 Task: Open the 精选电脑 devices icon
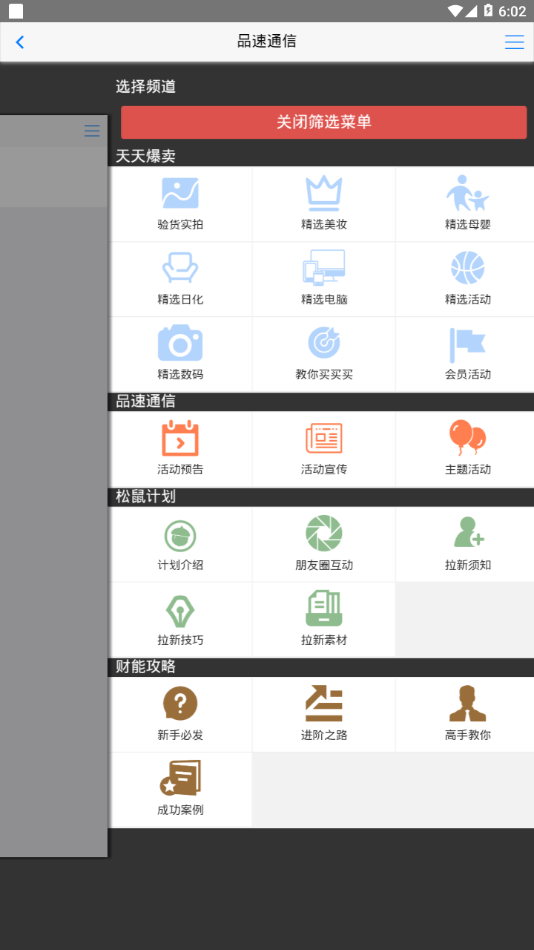click(324, 267)
